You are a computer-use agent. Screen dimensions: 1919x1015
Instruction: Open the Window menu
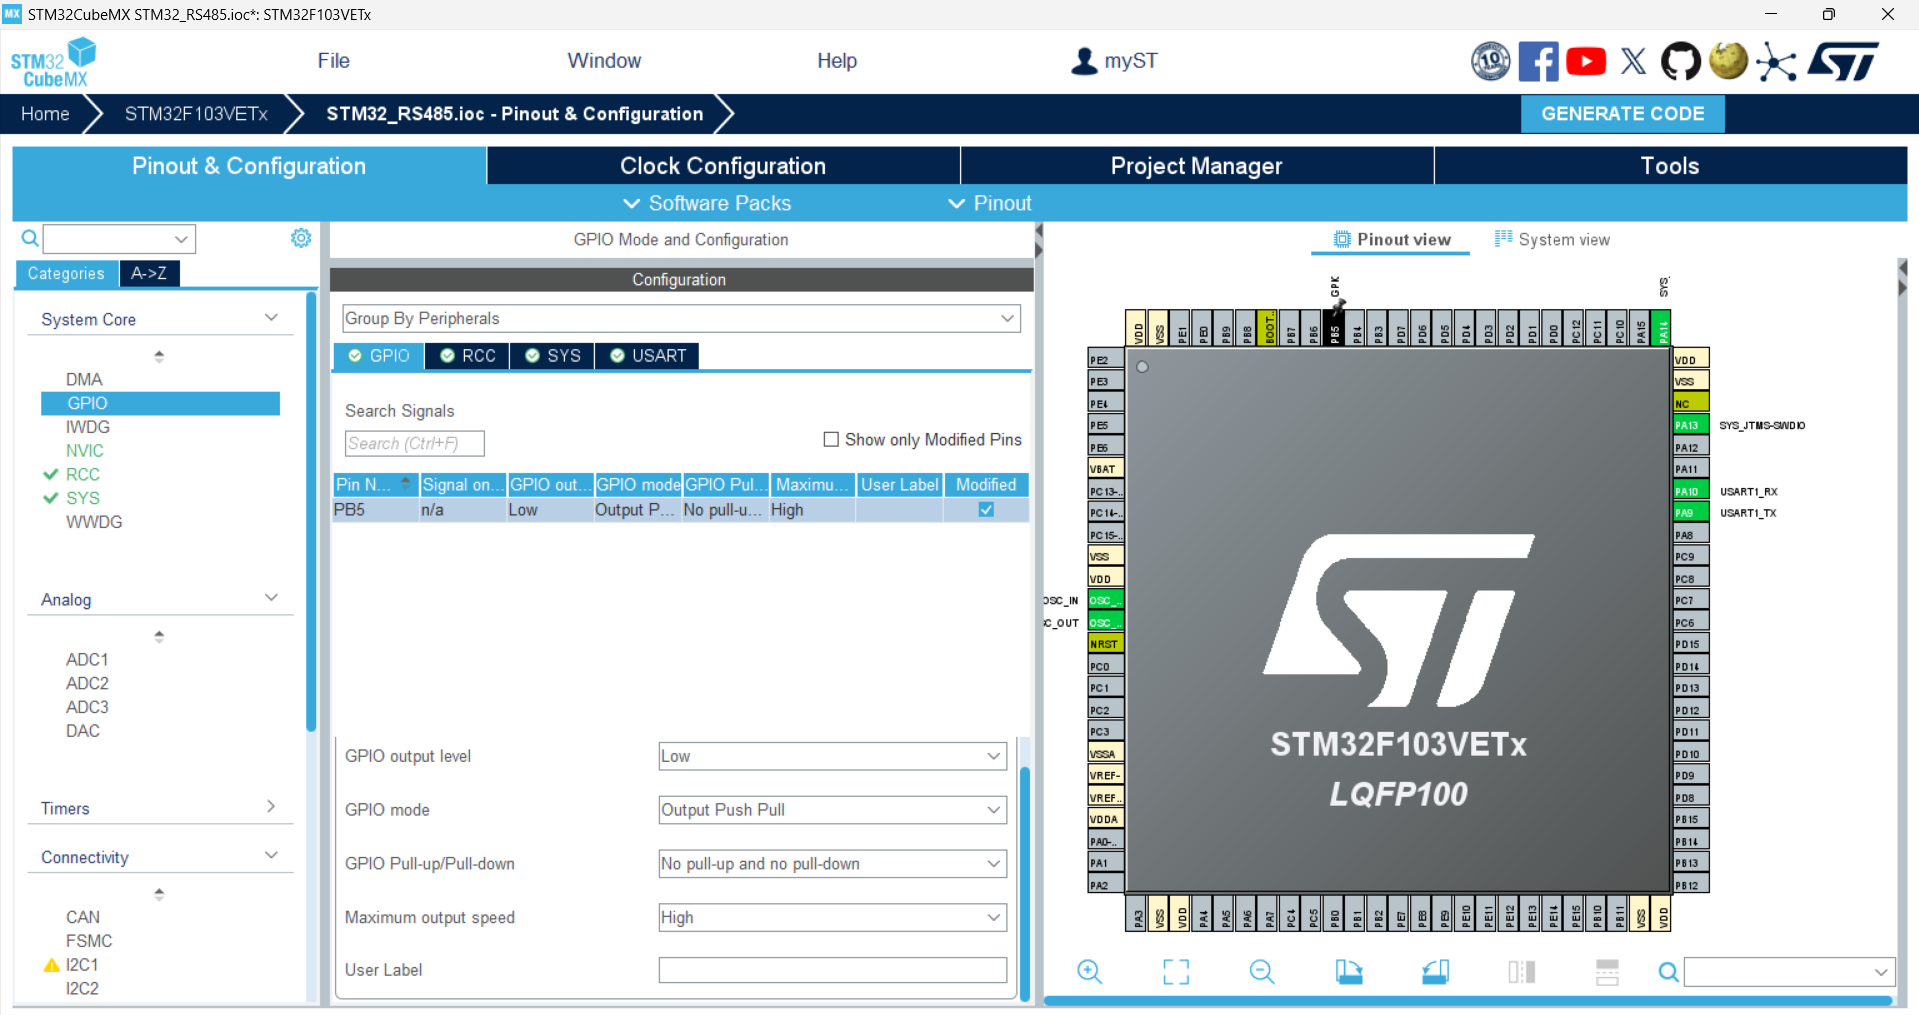[x=604, y=61]
